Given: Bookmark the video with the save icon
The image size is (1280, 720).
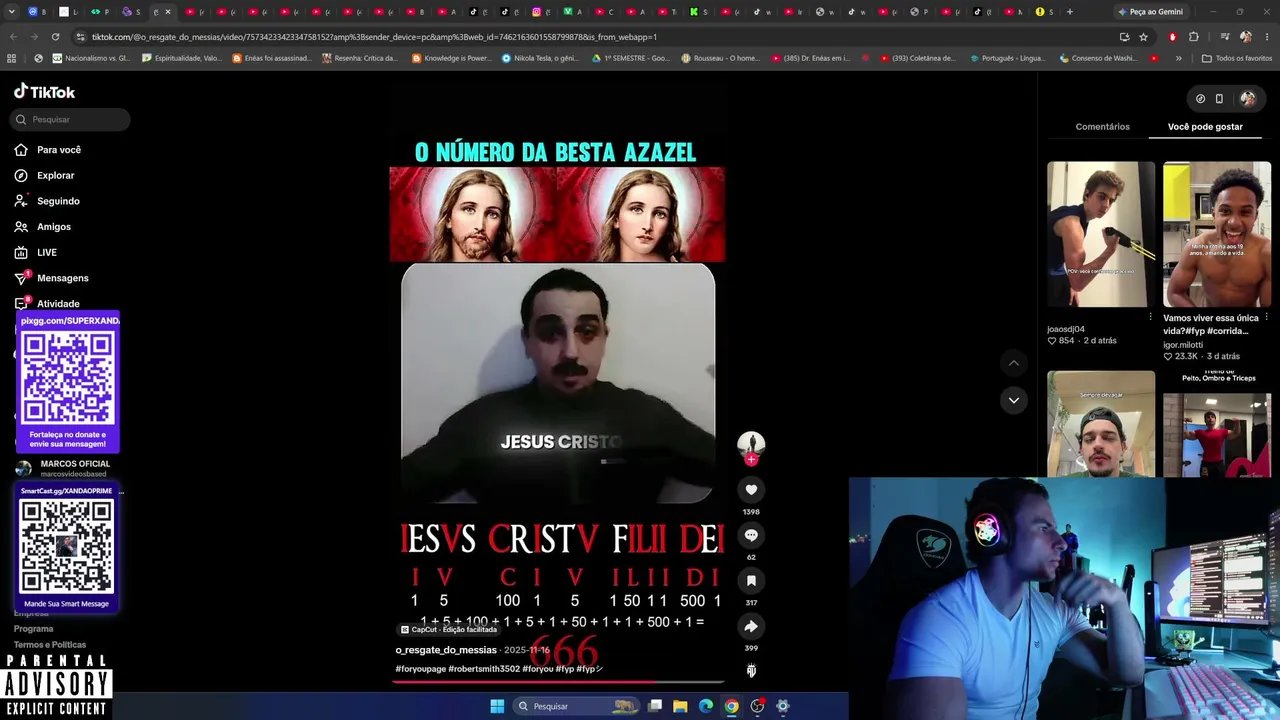Looking at the screenshot, I should [x=751, y=581].
